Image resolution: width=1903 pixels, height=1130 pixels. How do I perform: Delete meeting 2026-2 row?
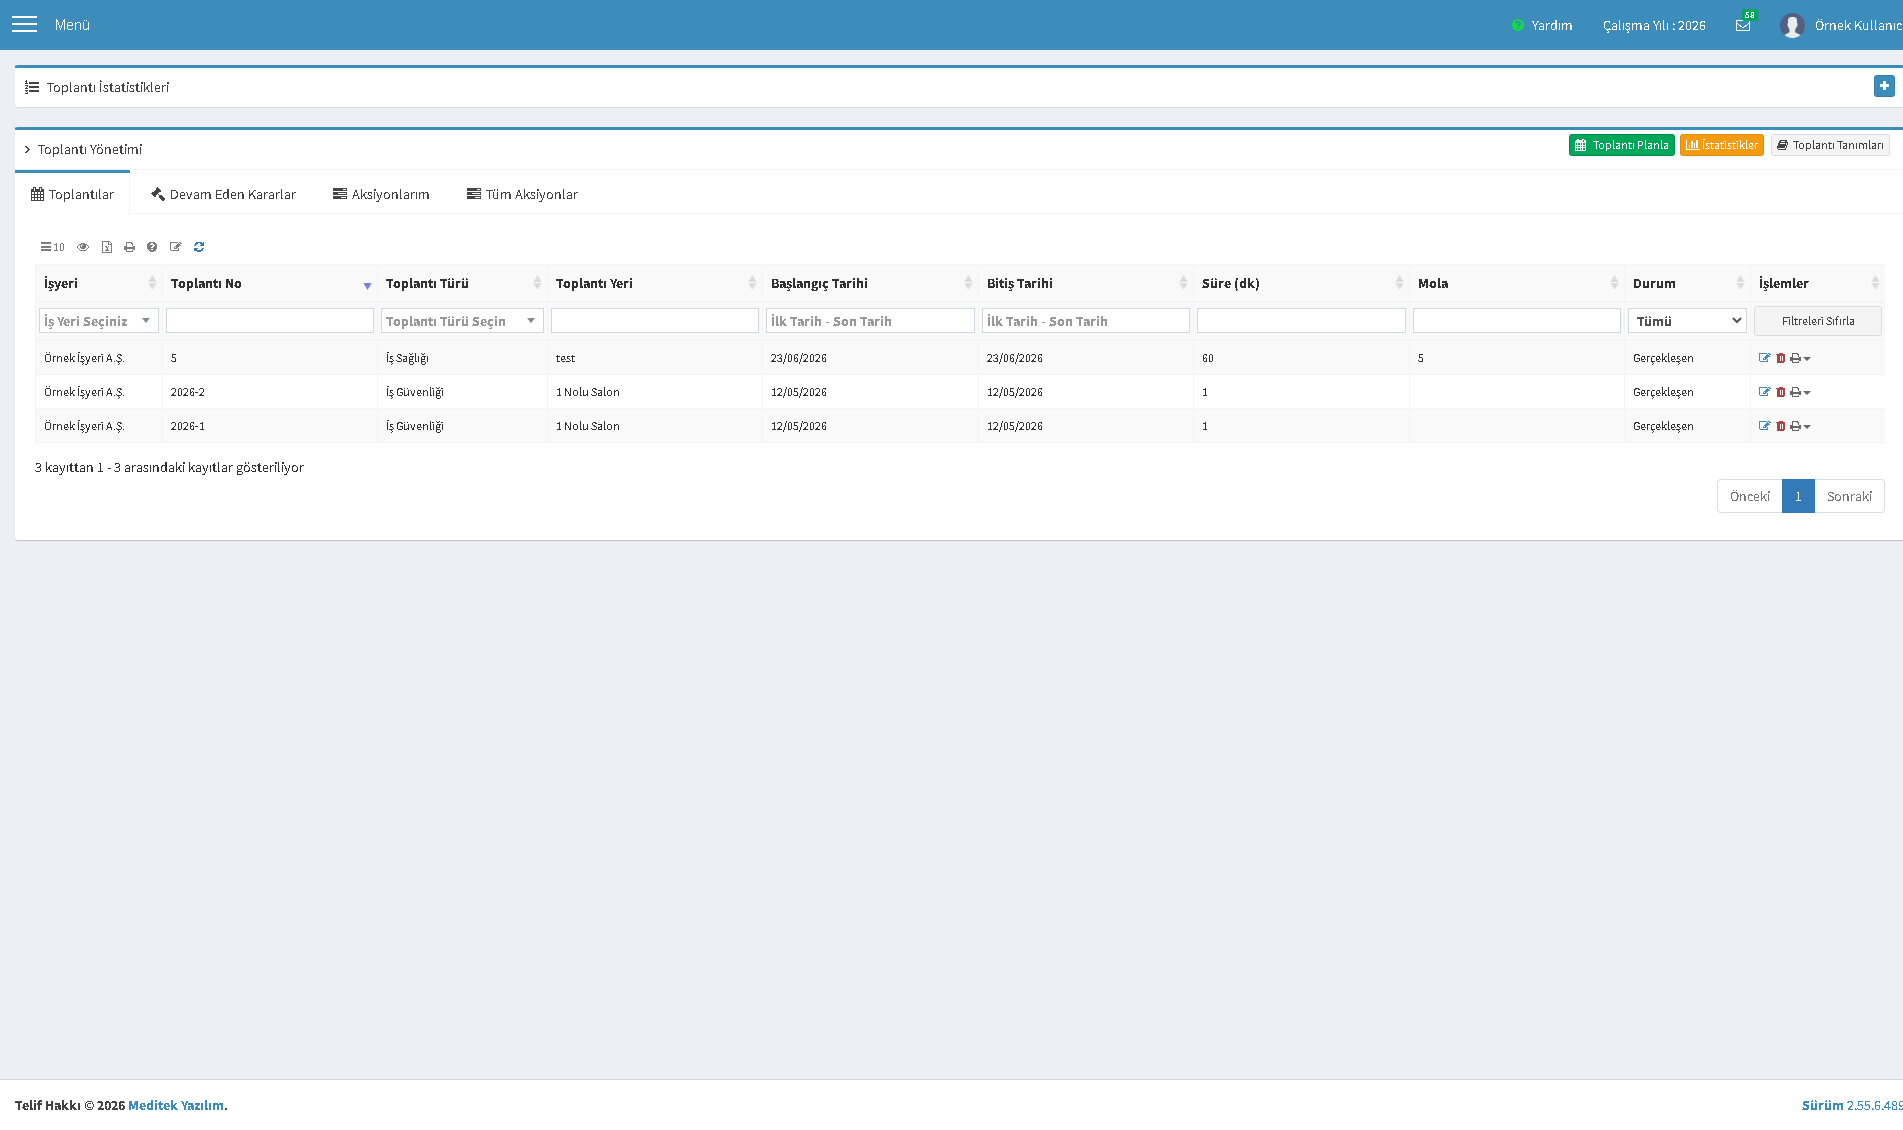click(1781, 392)
